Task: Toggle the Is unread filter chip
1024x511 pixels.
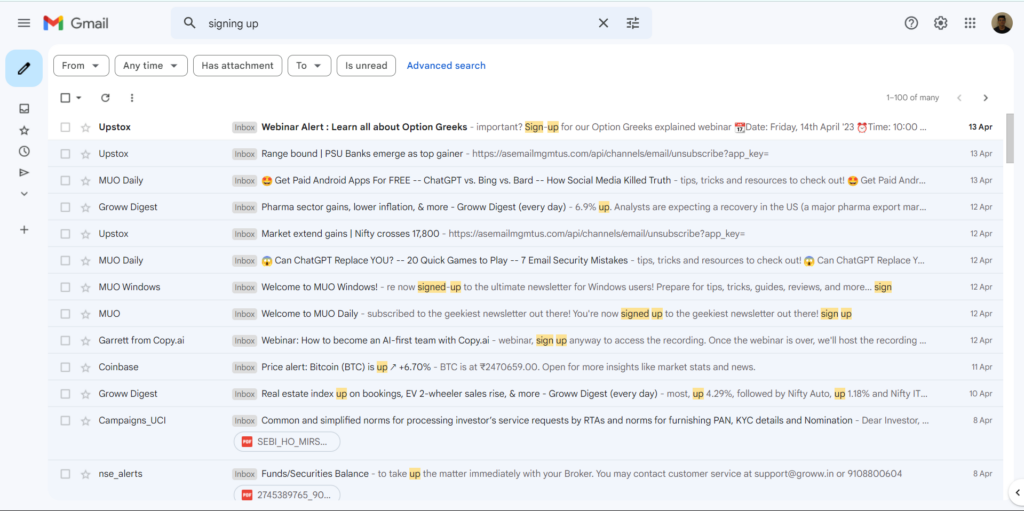Action: pos(366,66)
